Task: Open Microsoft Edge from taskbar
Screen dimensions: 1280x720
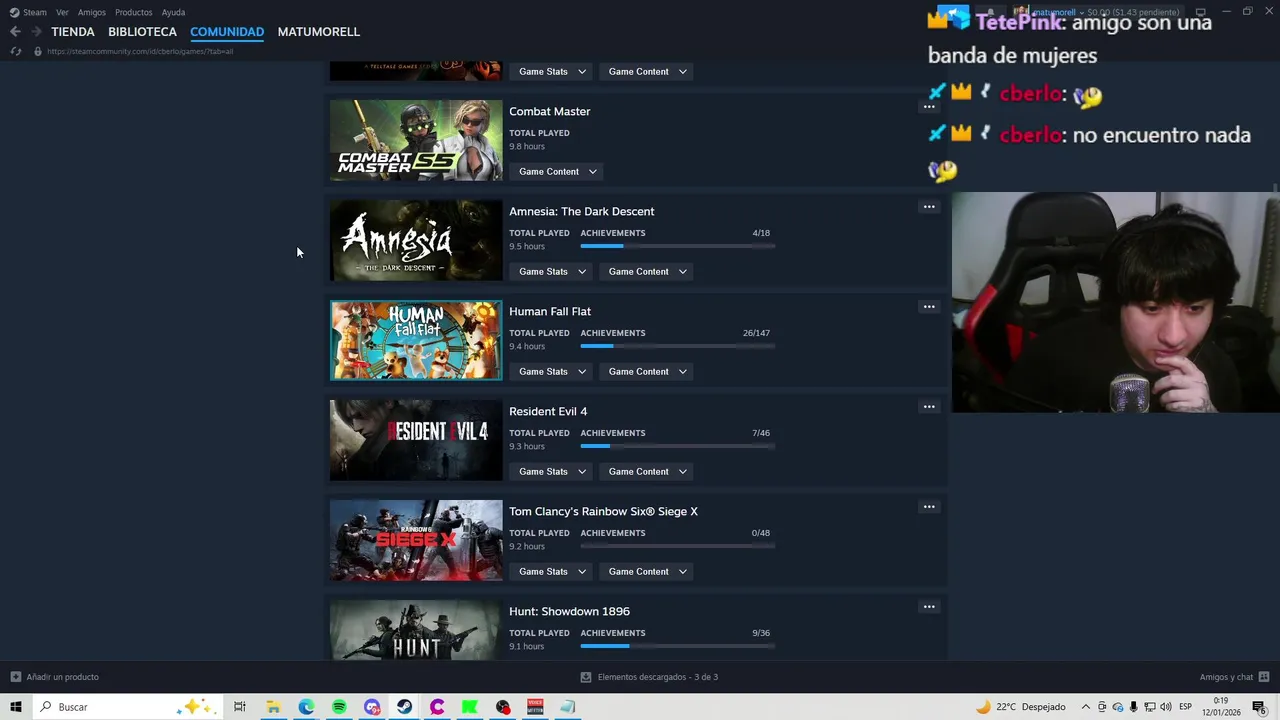Action: pyautogui.click(x=306, y=707)
